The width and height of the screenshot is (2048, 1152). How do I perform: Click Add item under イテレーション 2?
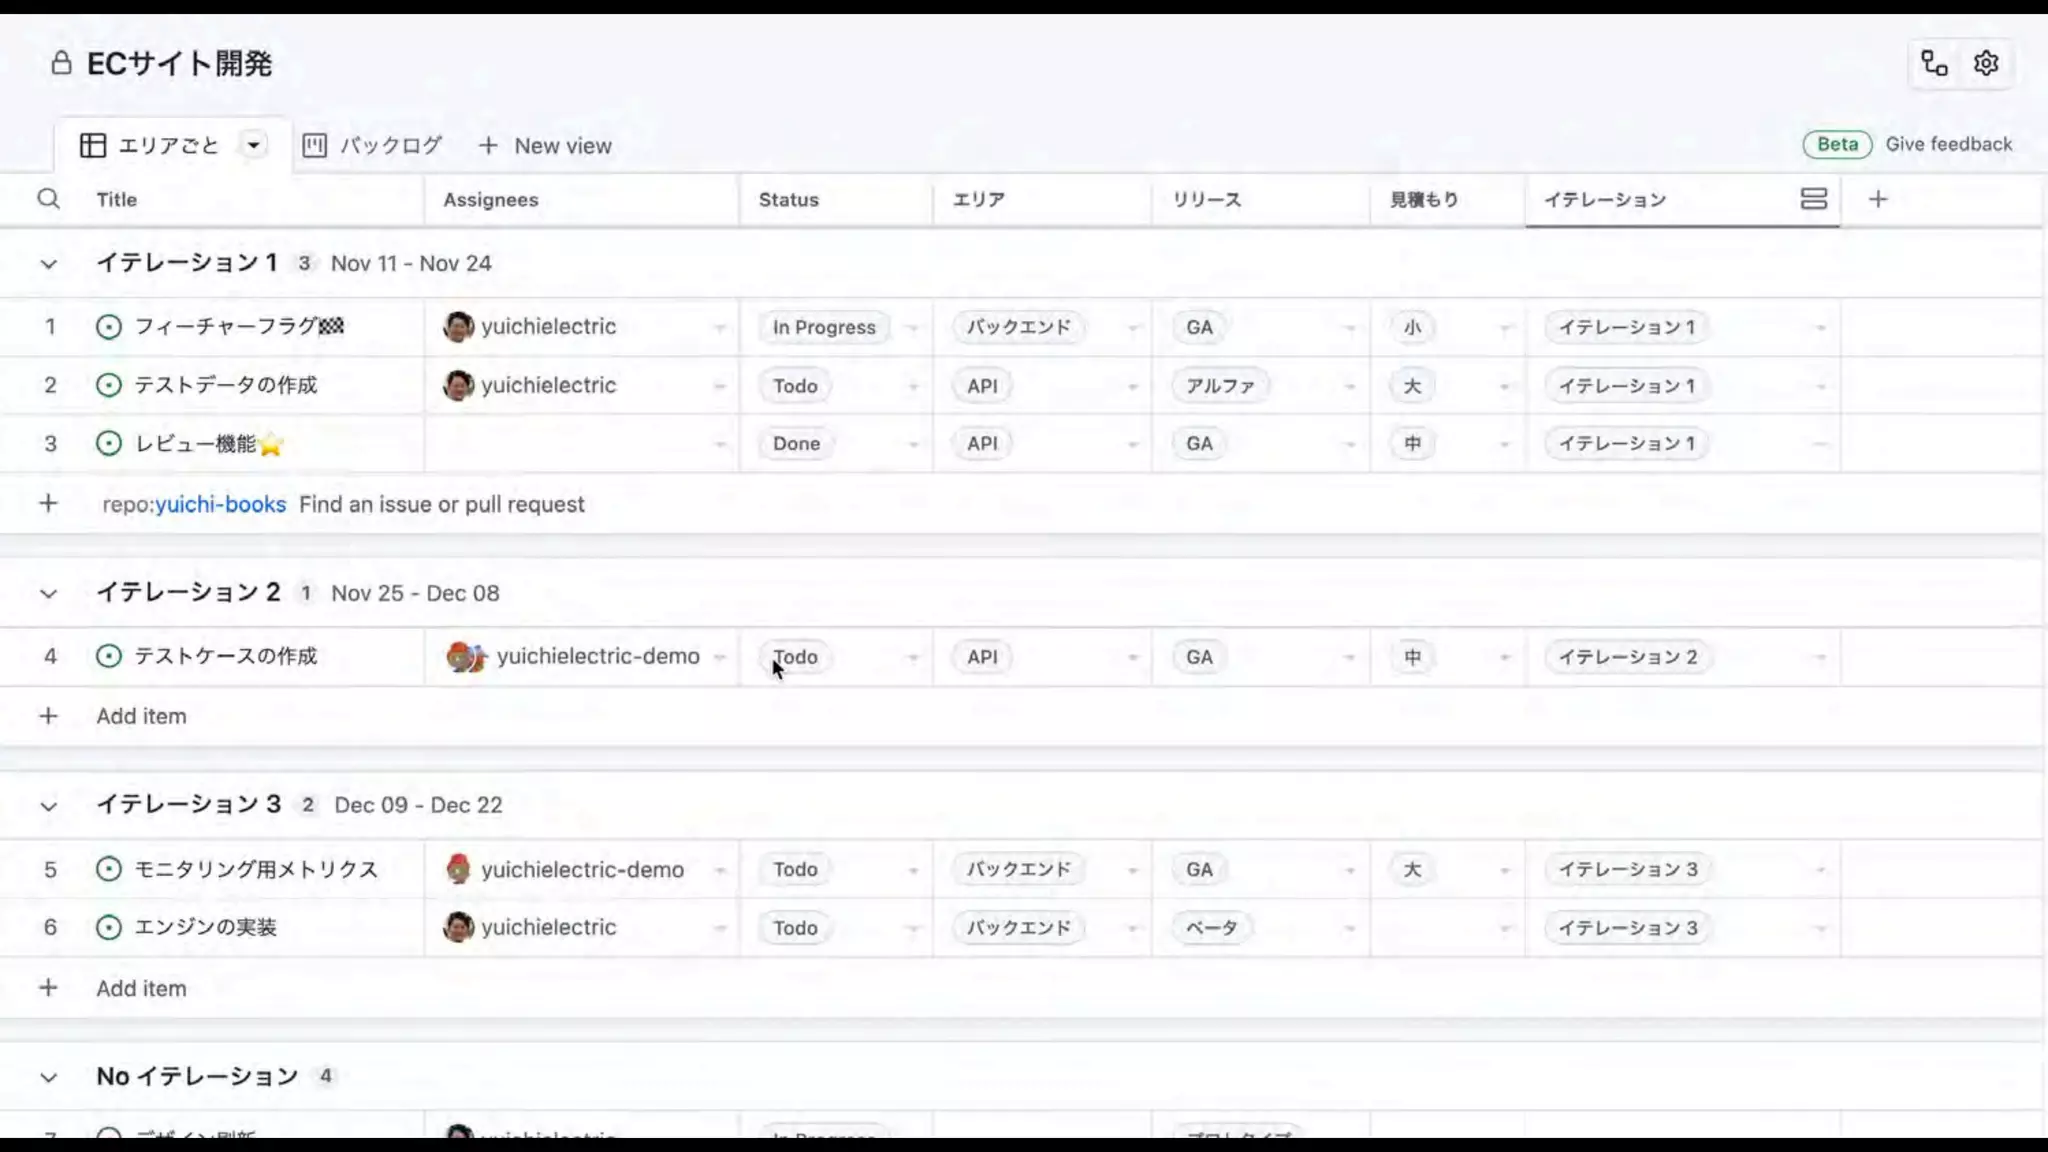pos(141,716)
